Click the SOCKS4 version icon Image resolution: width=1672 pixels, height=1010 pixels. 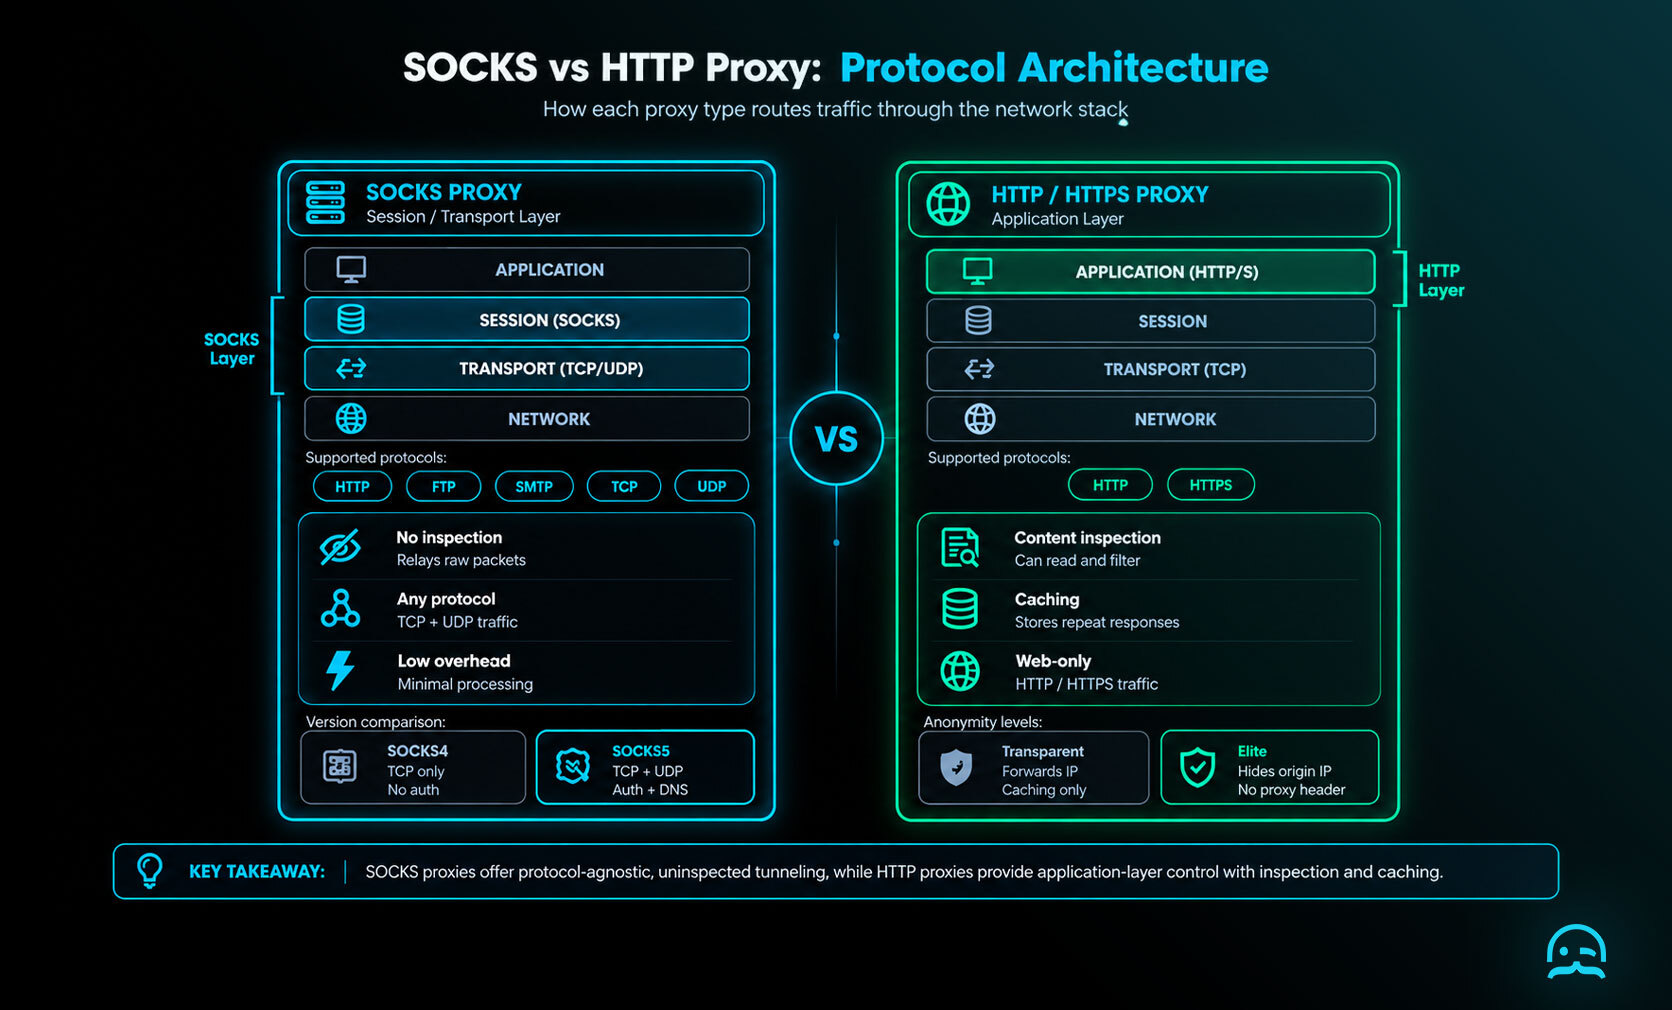pyautogui.click(x=340, y=767)
